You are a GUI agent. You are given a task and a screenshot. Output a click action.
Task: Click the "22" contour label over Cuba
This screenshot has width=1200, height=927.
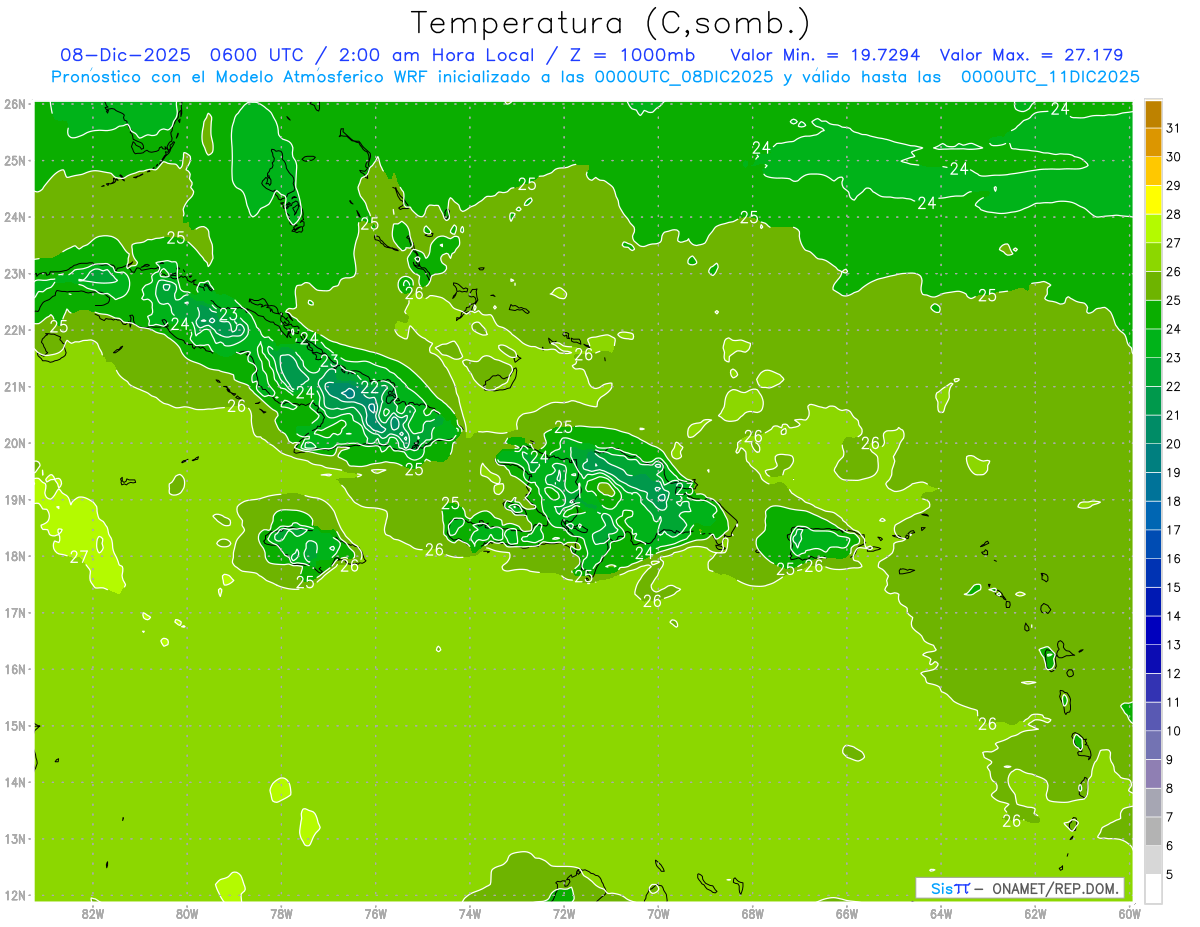click(x=371, y=388)
